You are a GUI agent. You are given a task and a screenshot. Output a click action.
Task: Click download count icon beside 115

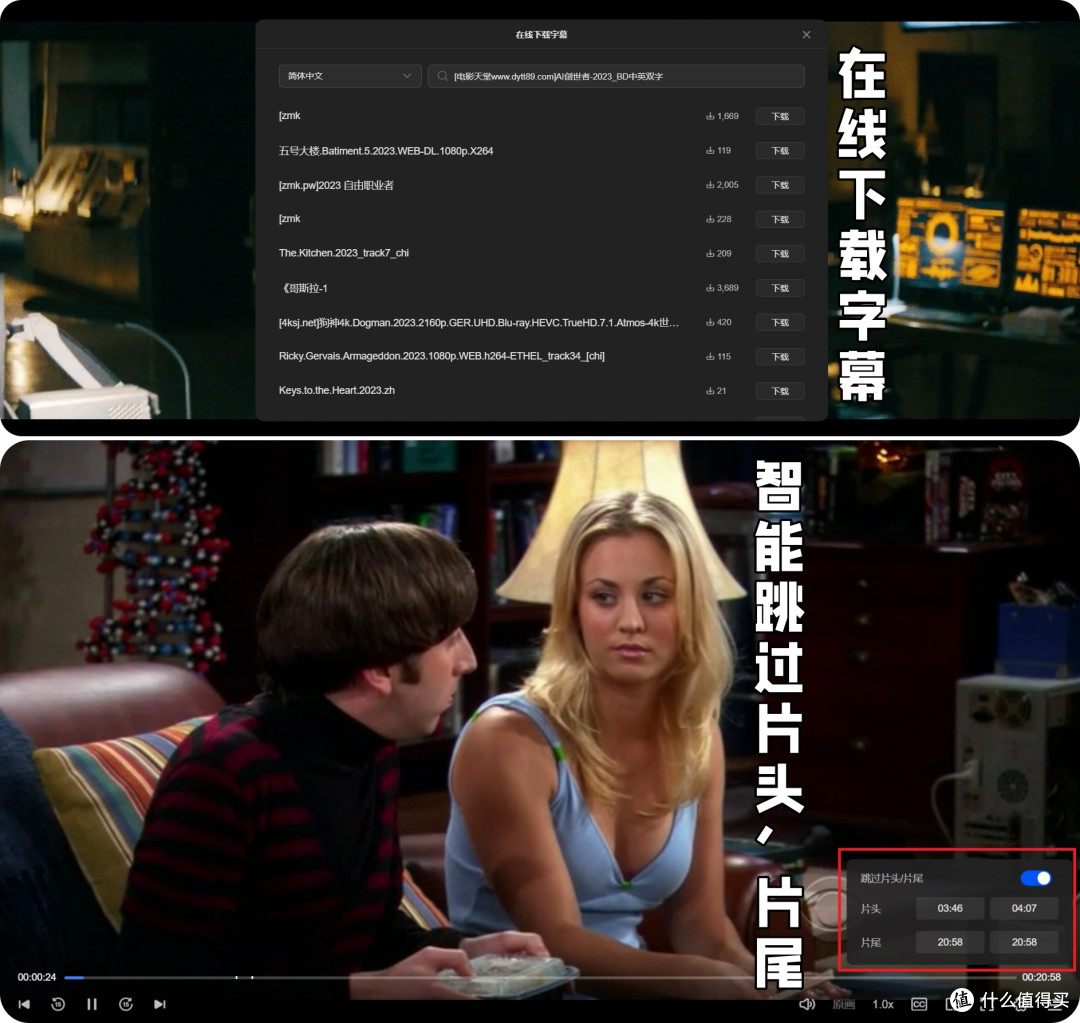[709, 356]
